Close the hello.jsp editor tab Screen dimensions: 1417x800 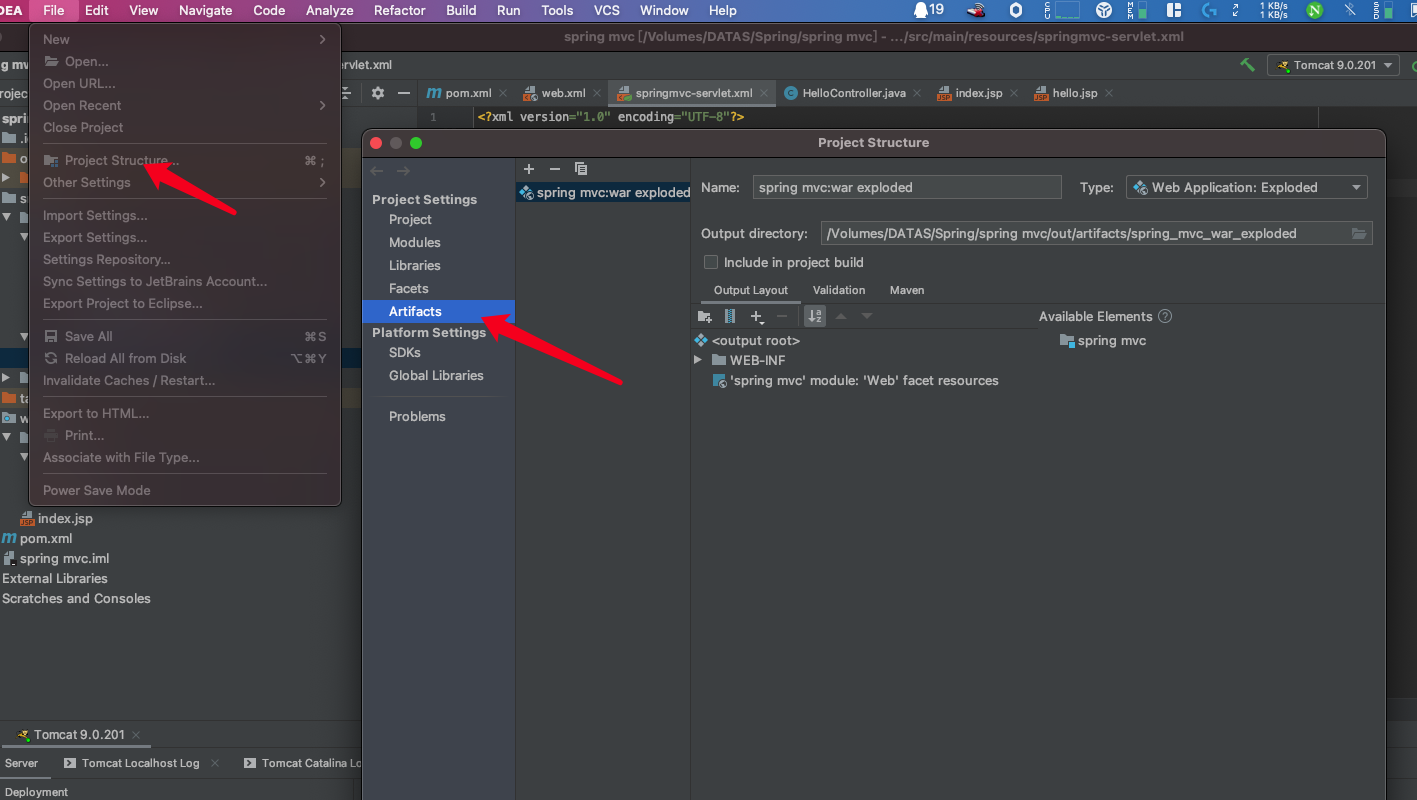tap(1108, 93)
